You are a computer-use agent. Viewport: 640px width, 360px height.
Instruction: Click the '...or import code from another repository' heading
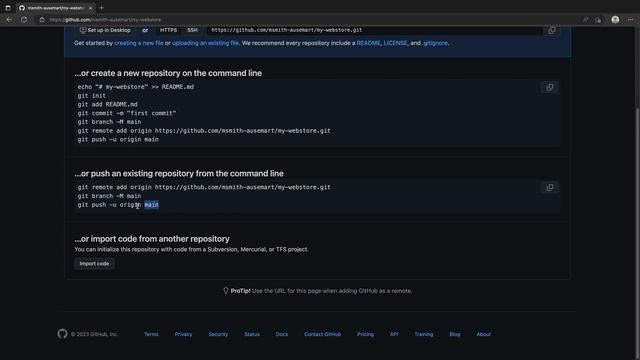152,239
